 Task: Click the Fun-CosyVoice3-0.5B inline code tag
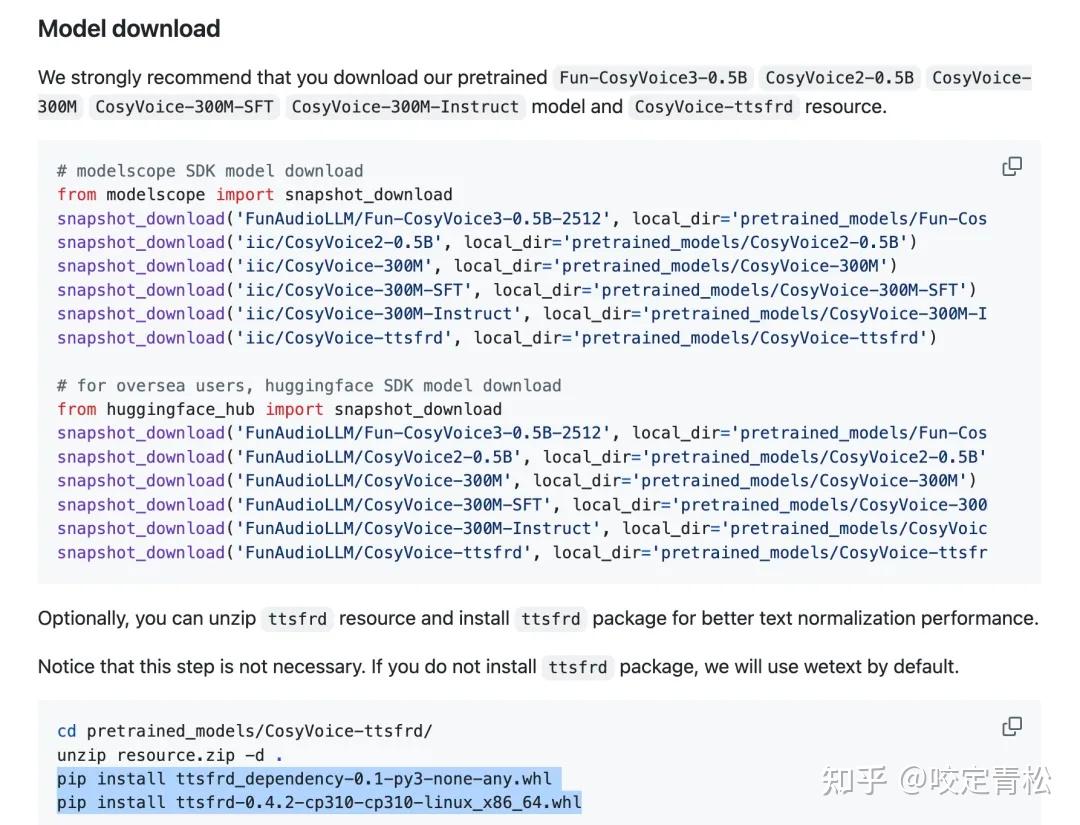653,78
